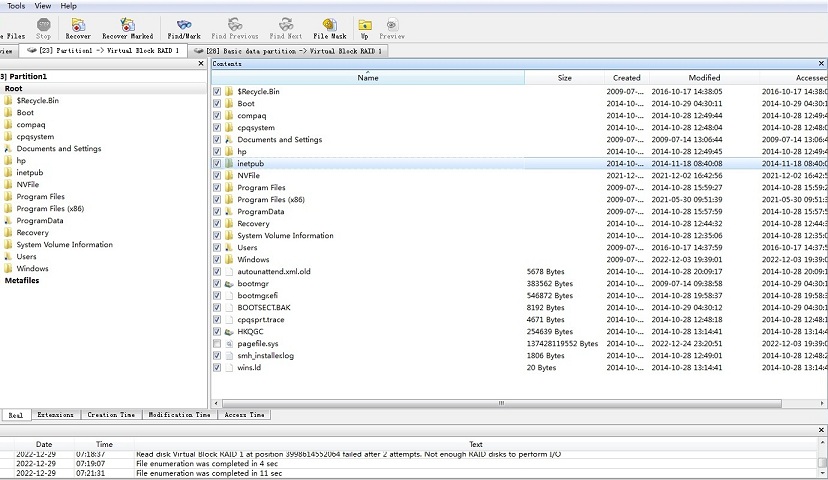This screenshot has height=480, width=828.
Task: Open the Help menu
Action: [69, 6]
